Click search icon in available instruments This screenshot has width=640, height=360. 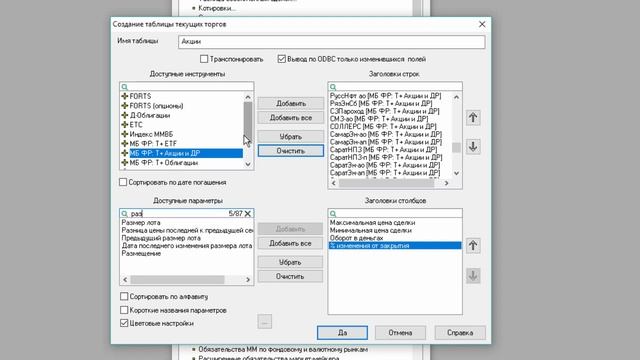[x=125, y=87]
